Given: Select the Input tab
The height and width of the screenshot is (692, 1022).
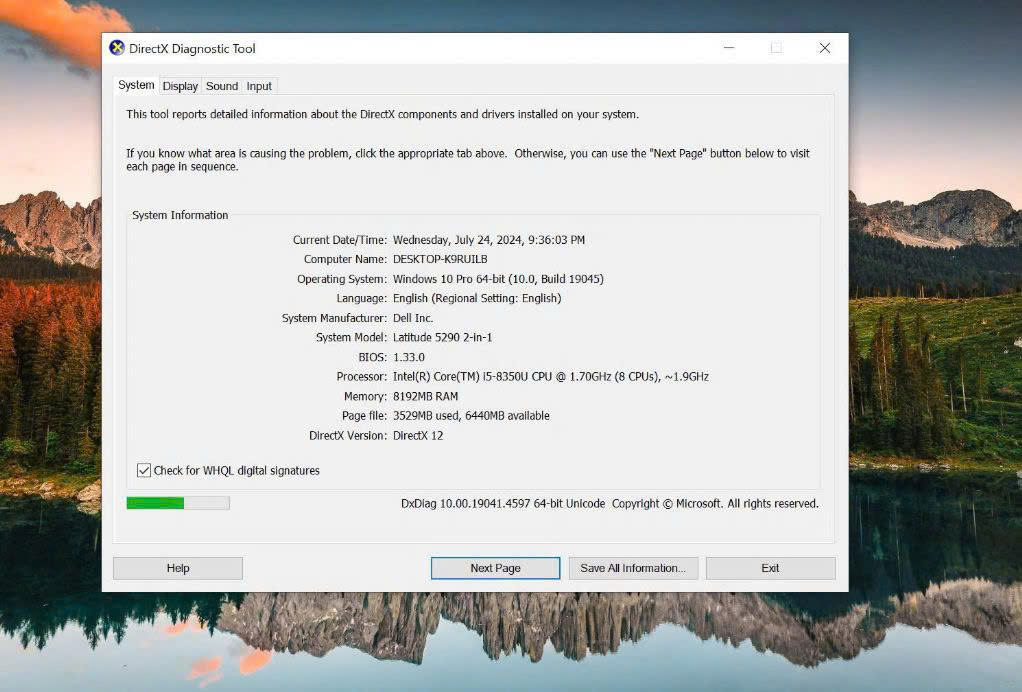Looking at the screenshot, I should coord(259,86).
